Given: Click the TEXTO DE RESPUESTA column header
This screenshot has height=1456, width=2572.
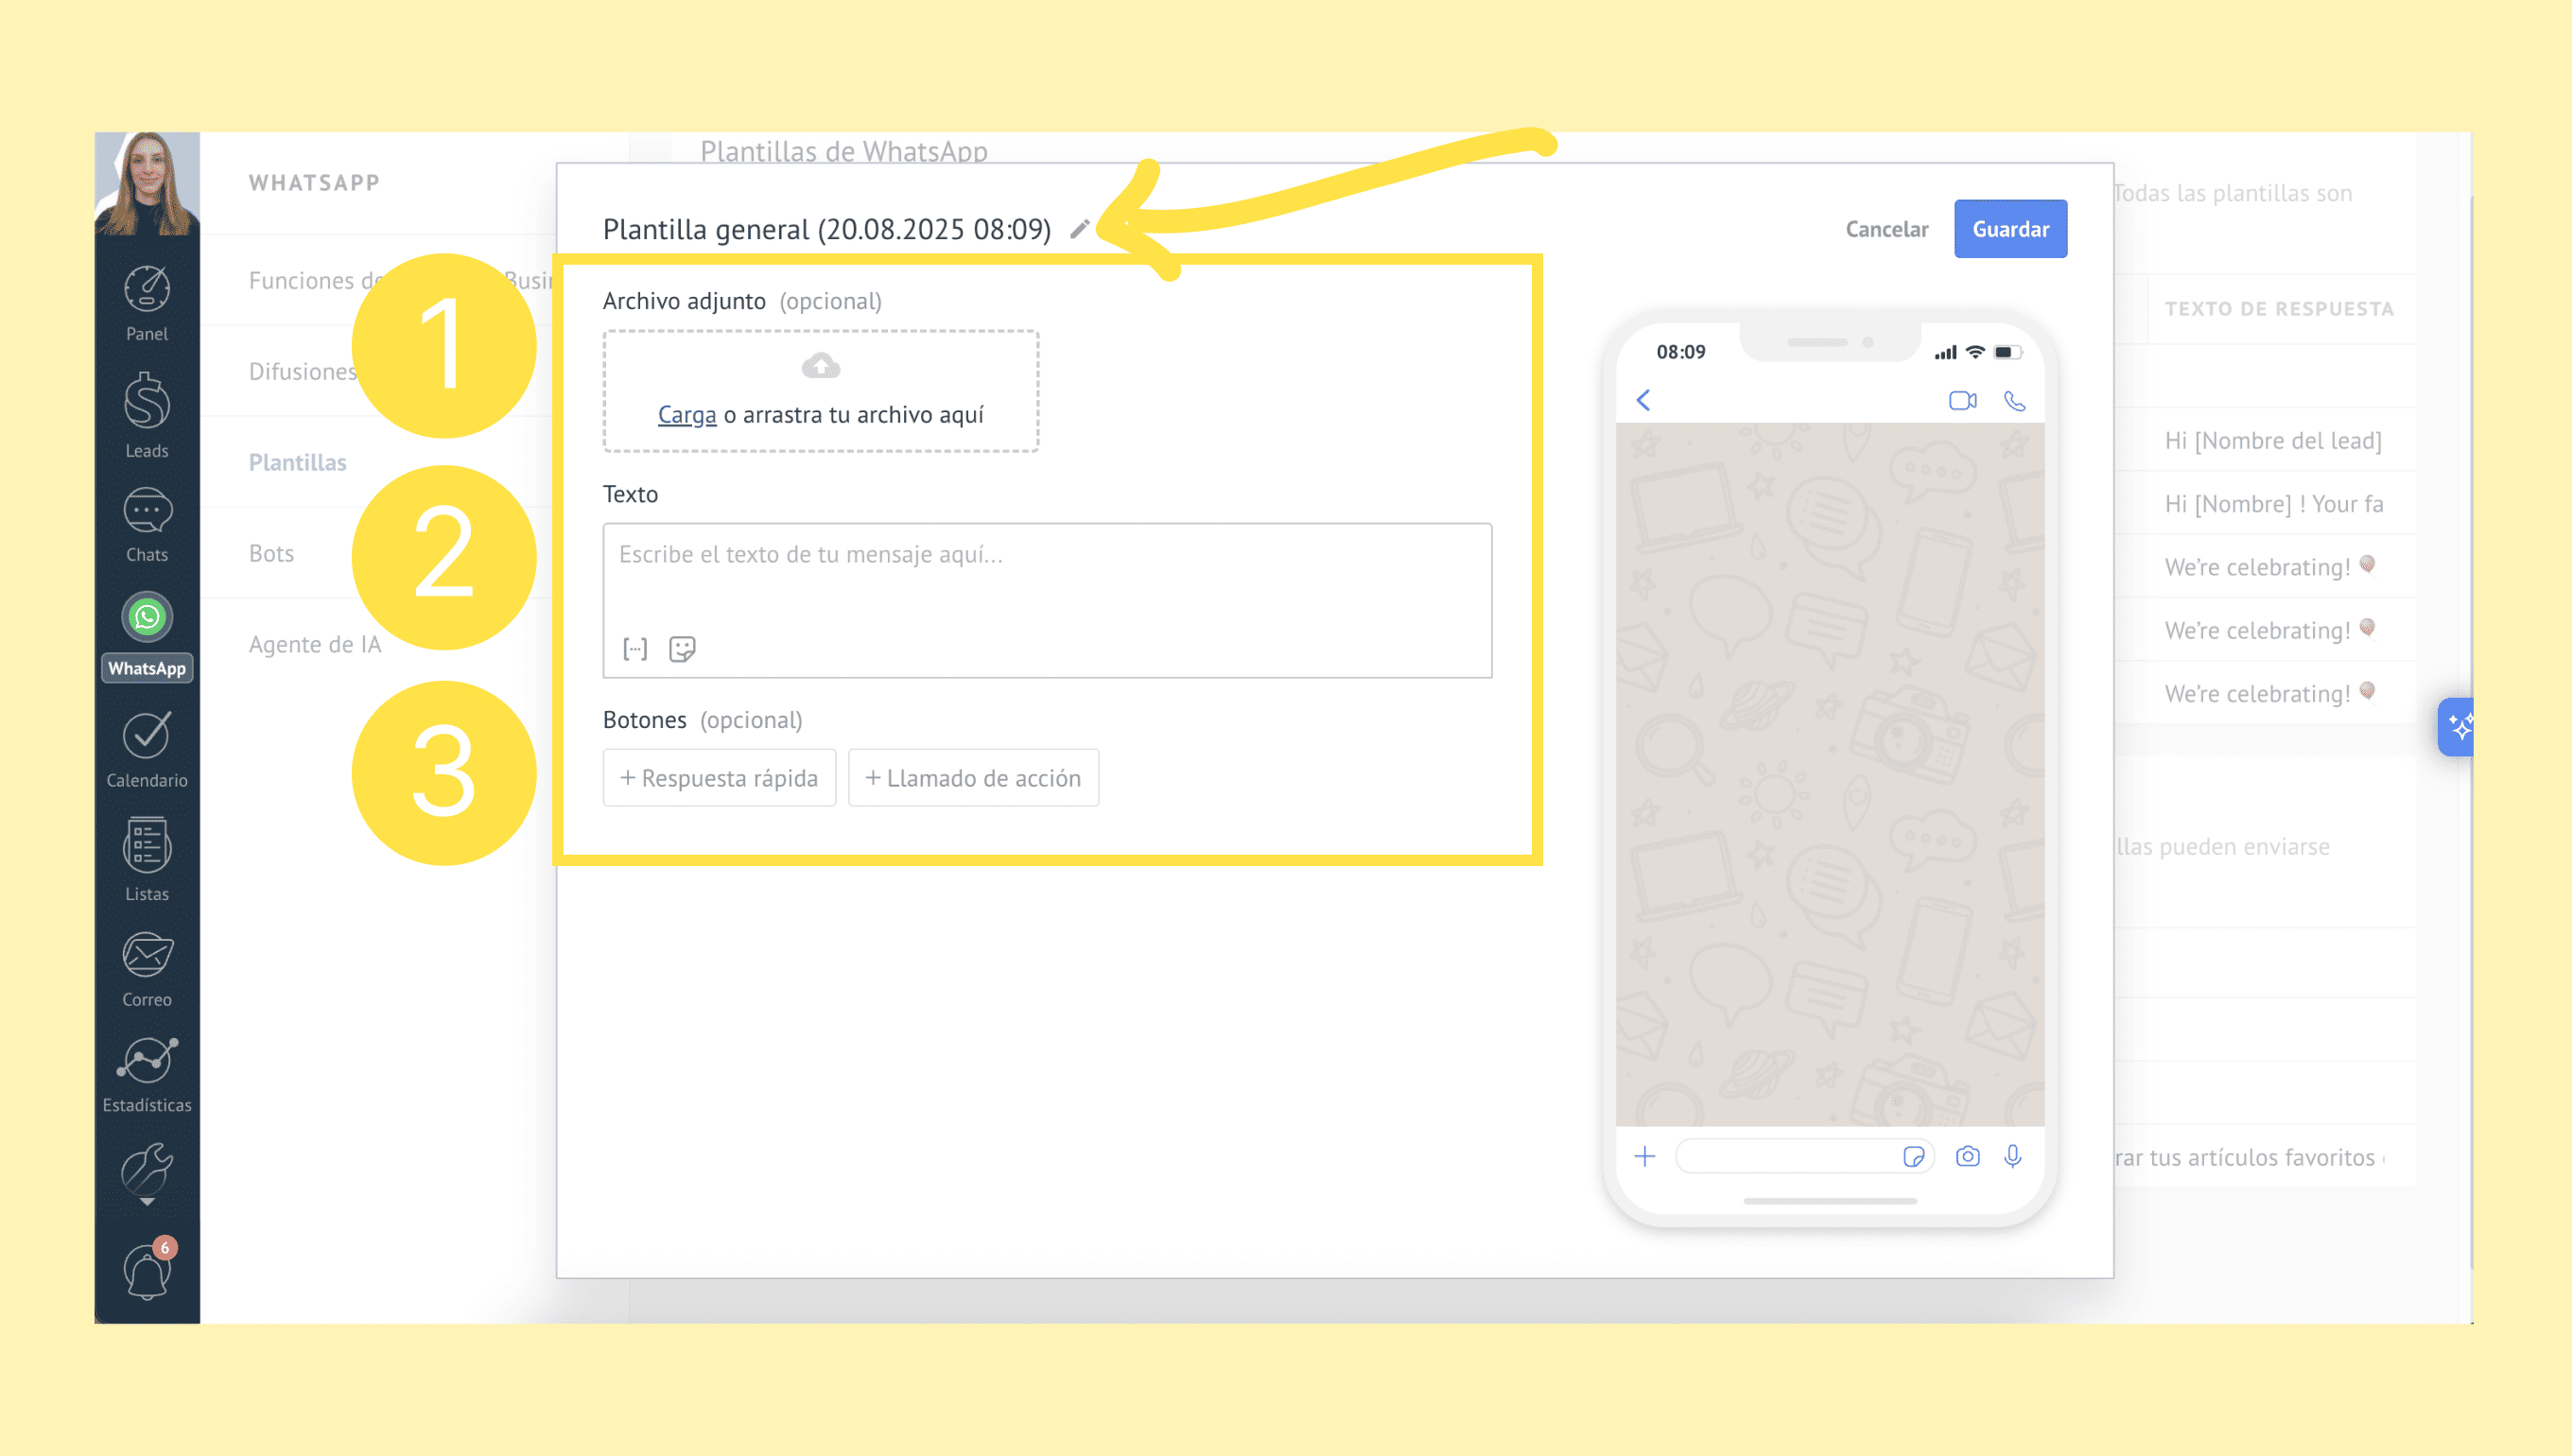Looking at the screenshot, I should point(2279,309).
